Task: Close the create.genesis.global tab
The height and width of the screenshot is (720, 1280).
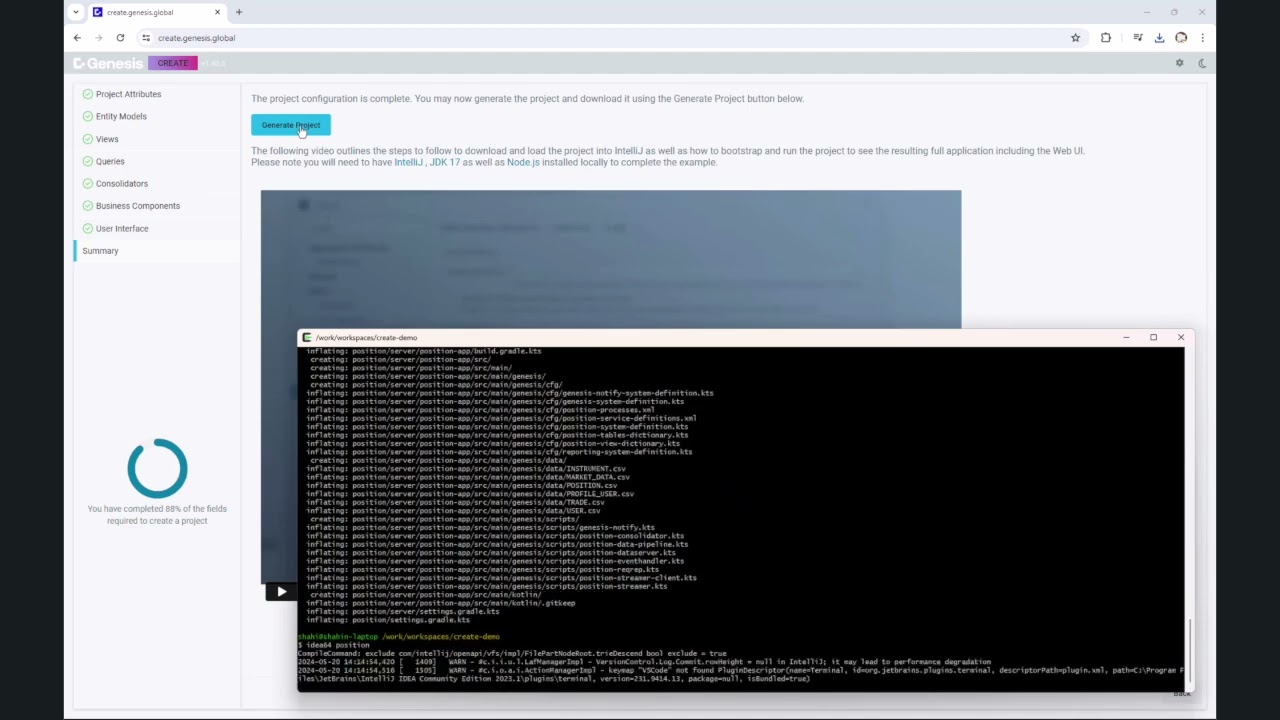Action: coord(219,12)
